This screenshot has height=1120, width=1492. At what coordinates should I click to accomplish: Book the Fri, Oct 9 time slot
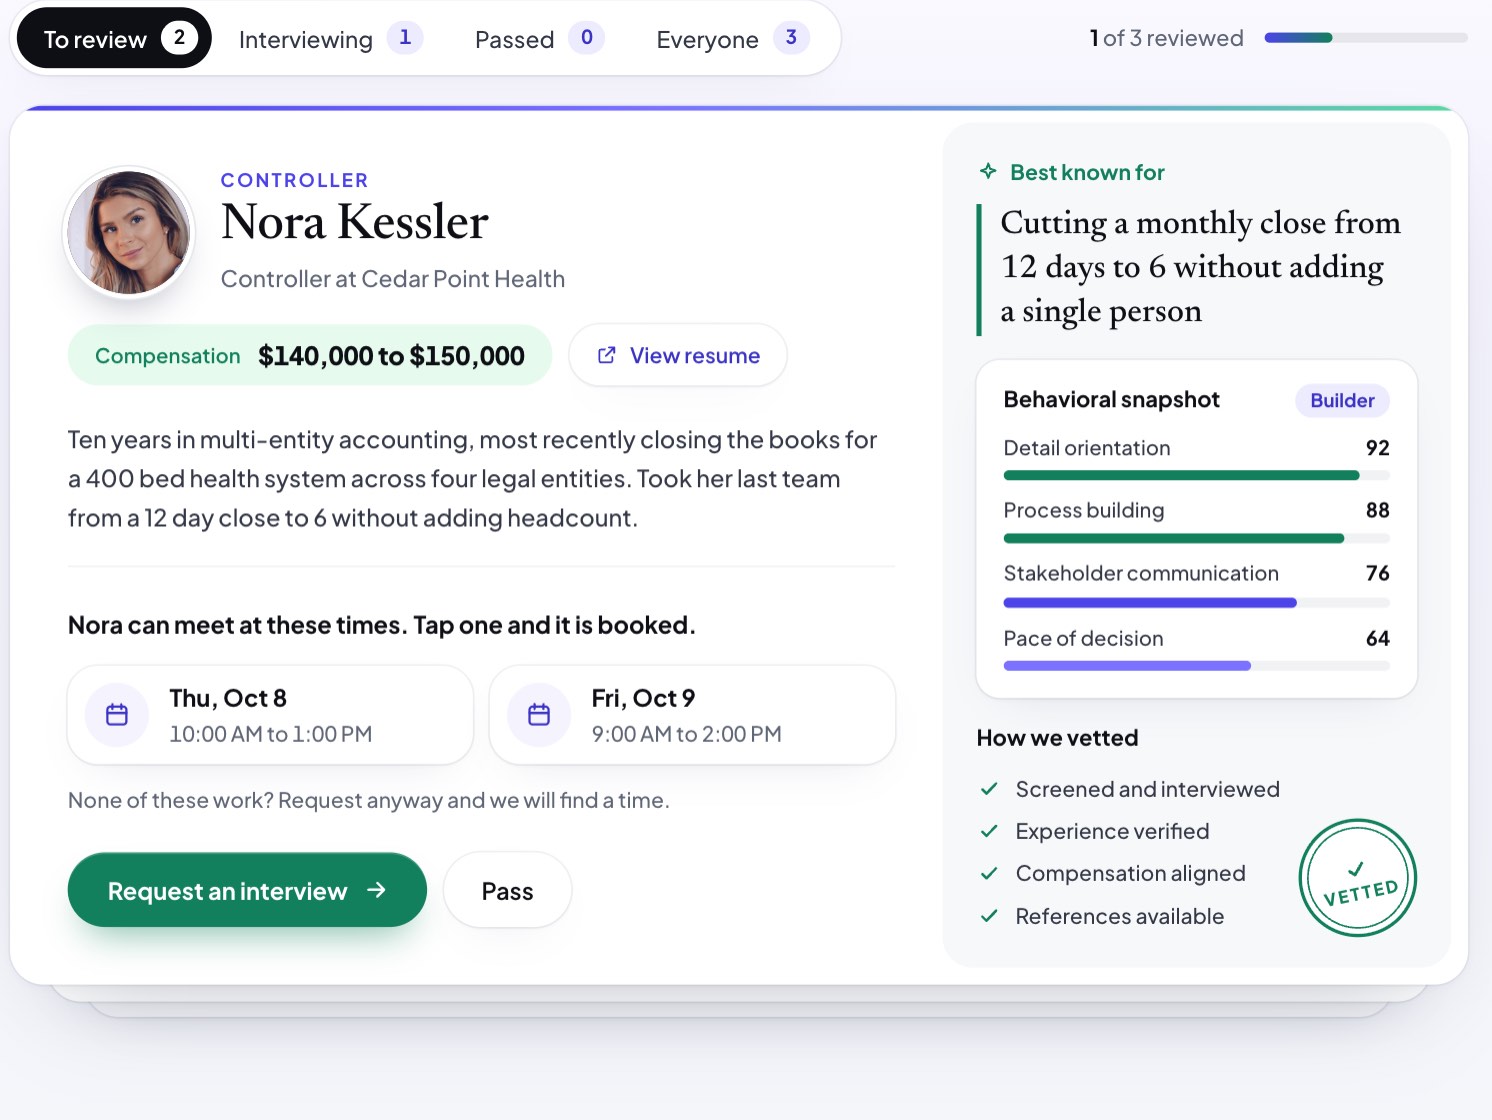click(692, 715)
